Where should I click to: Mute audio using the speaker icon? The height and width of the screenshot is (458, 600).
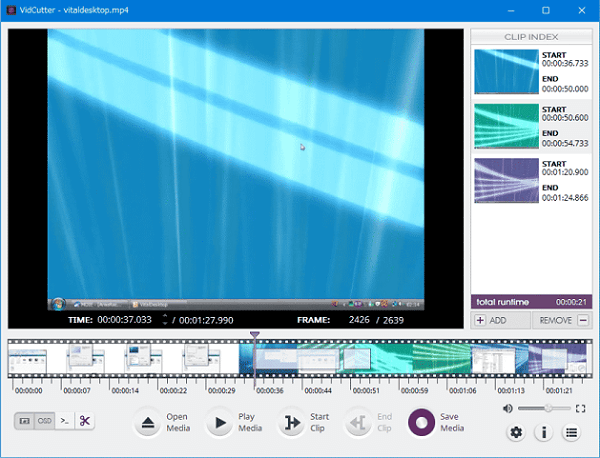tap(507, 409)
